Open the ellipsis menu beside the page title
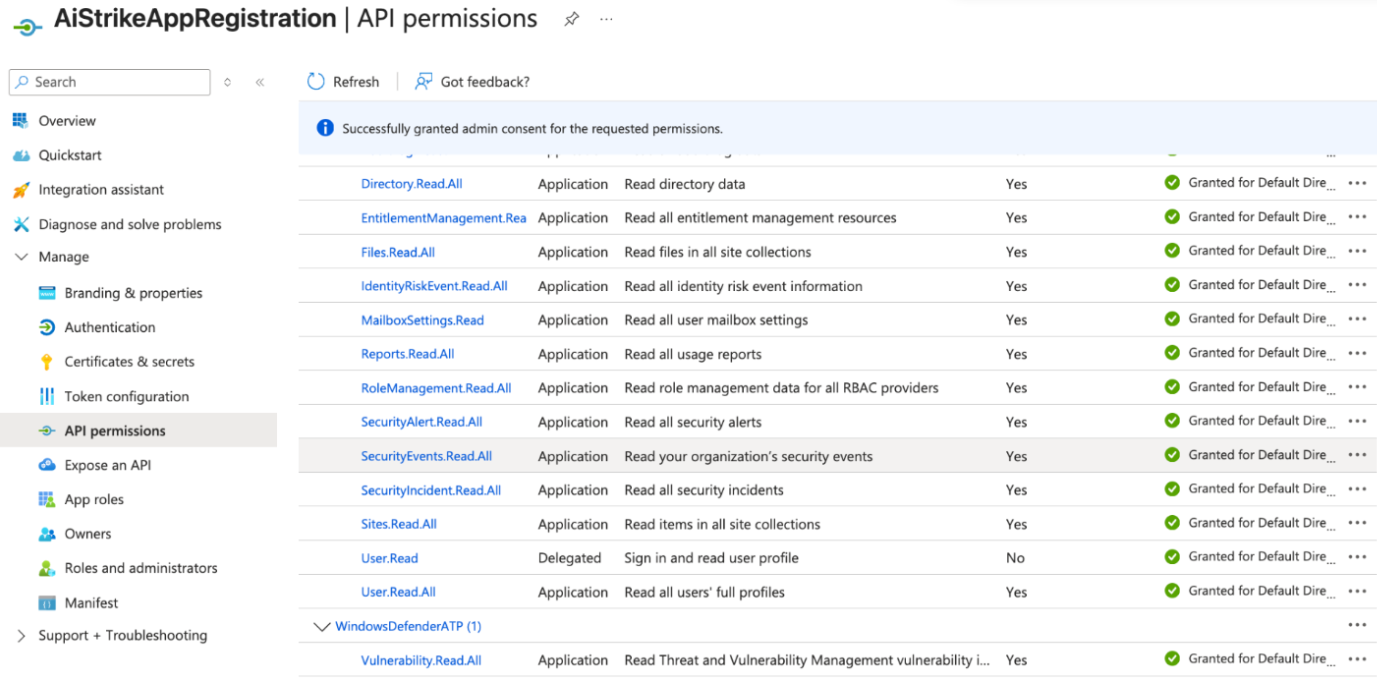The width and height of the screenshot is (1377, 679). pos(606,19)
